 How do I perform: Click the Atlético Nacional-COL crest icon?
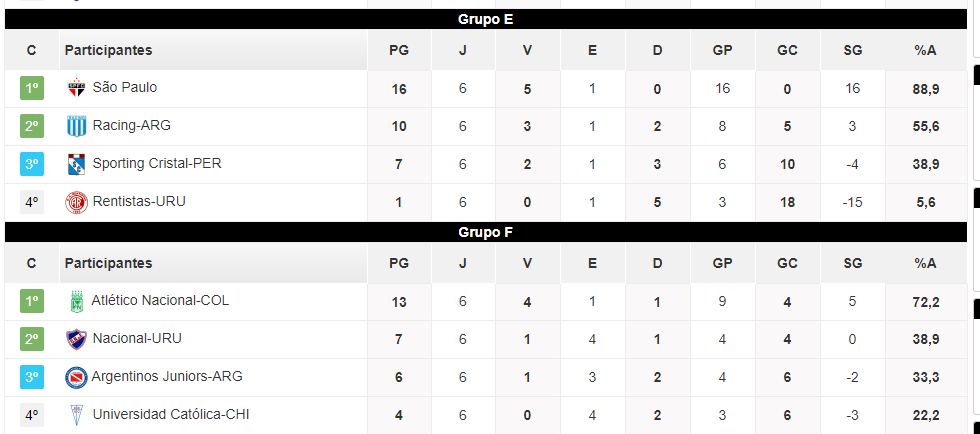(x=76, y=301)
